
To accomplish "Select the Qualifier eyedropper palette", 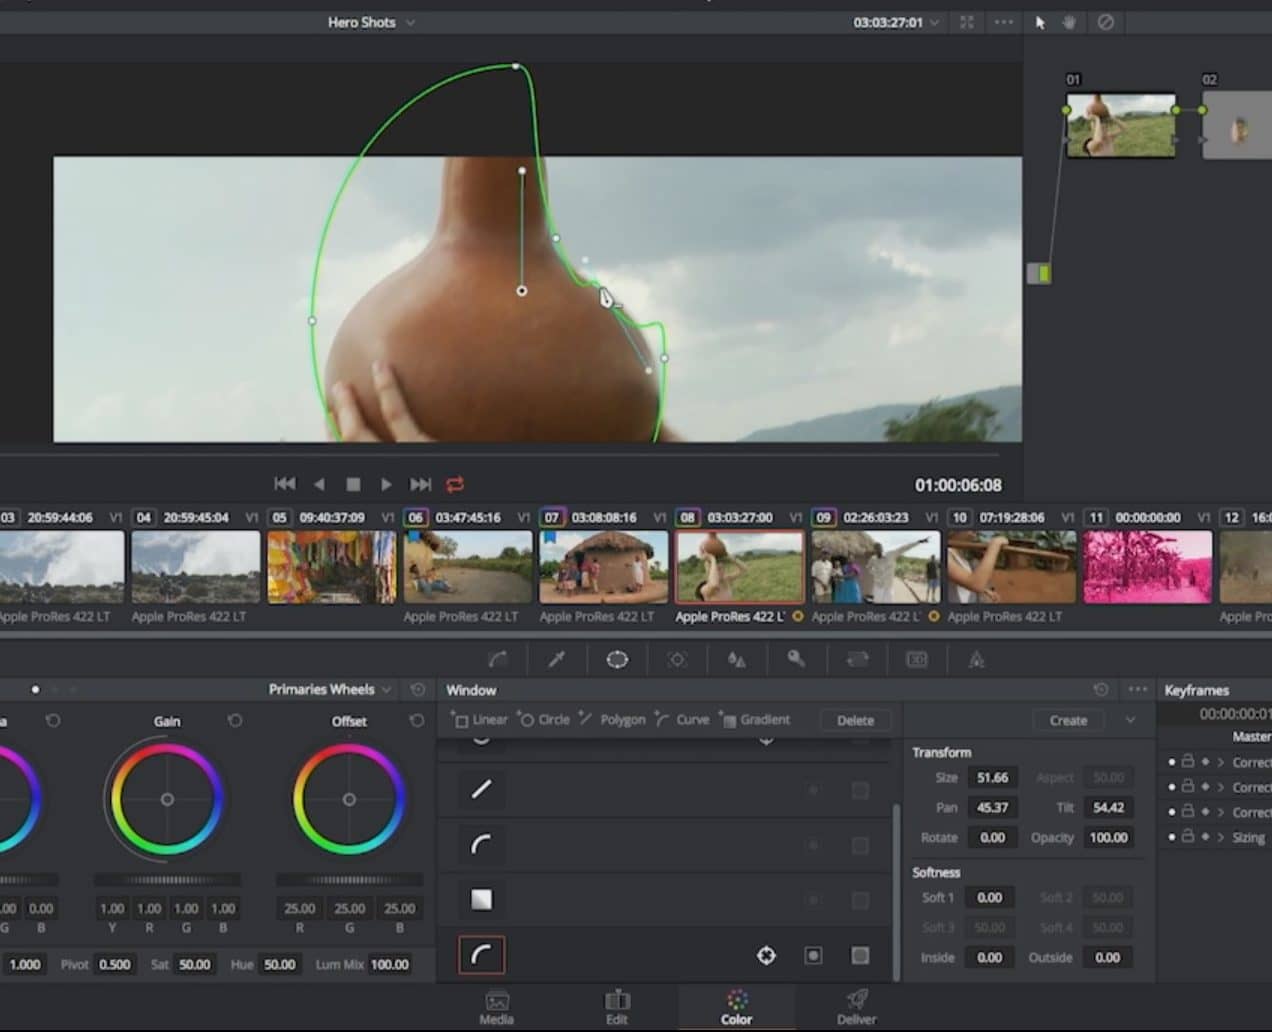I will point(557,659).
